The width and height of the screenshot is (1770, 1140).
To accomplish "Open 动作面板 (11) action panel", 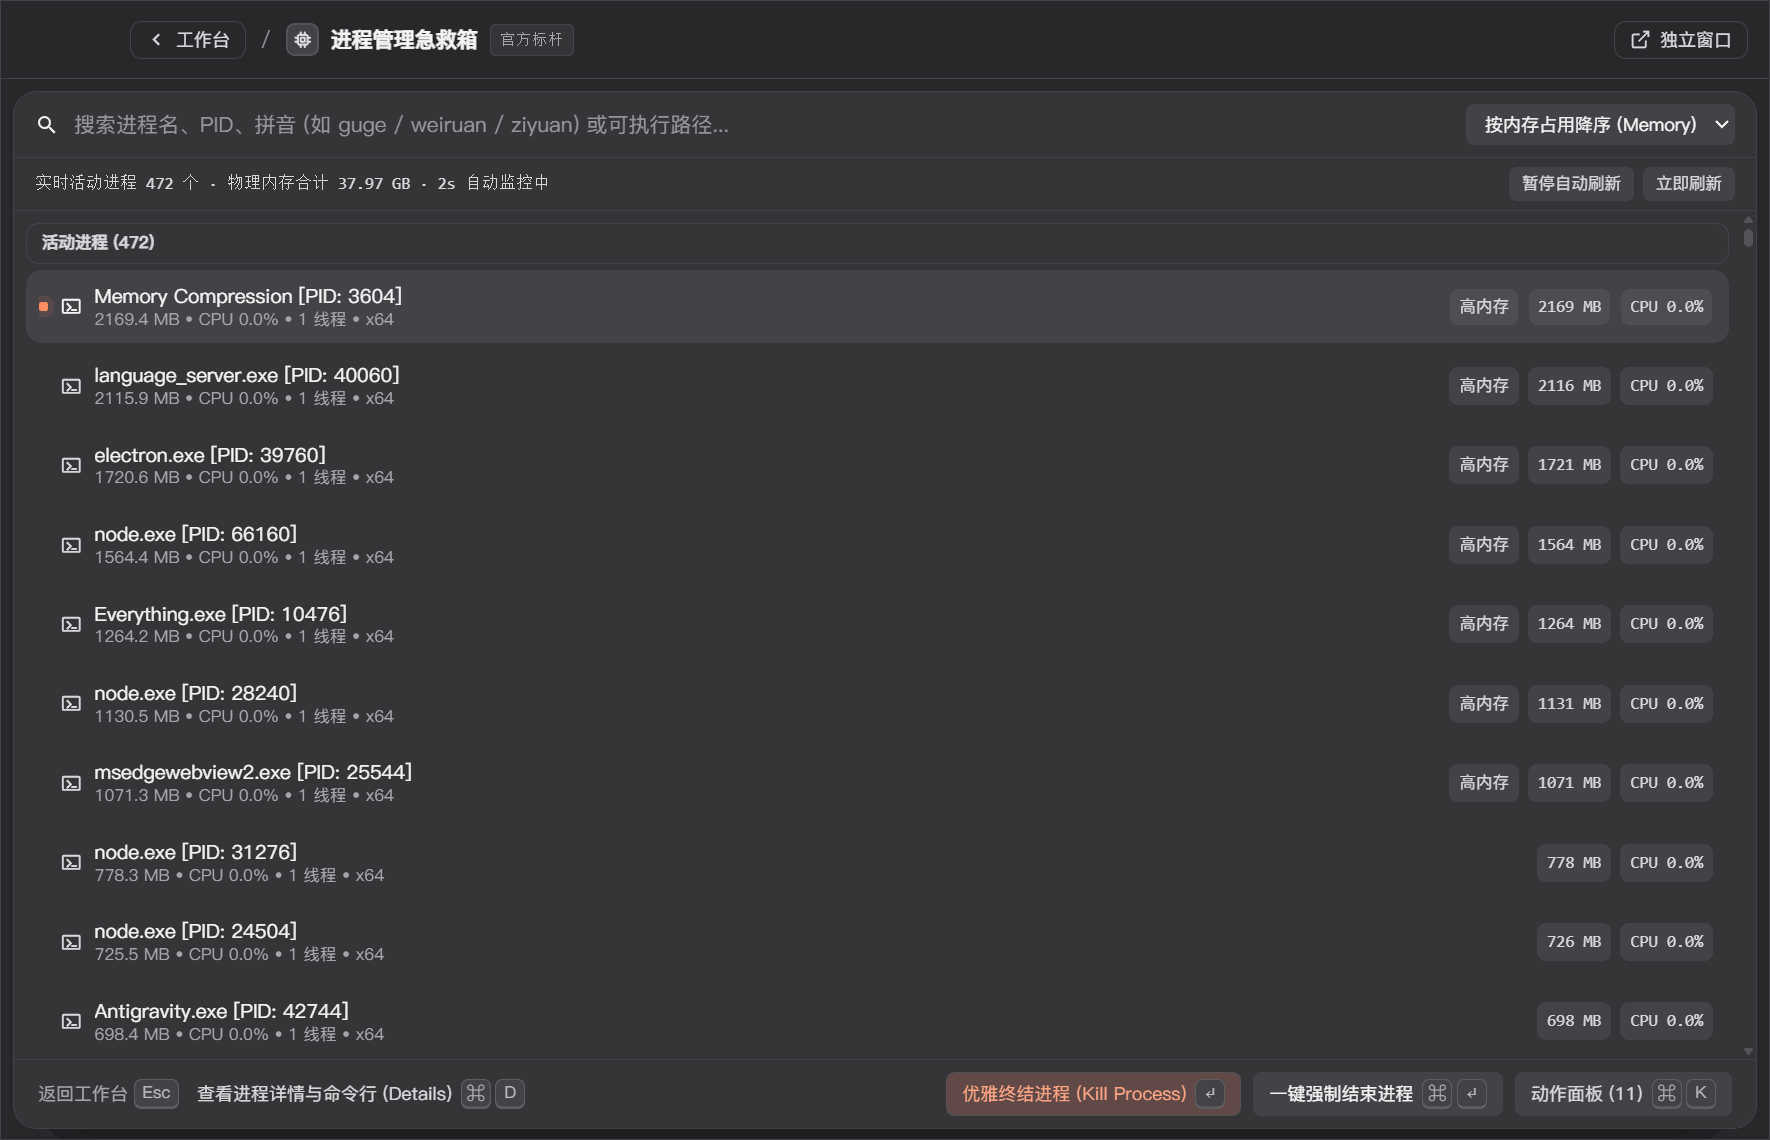I will pyautogui.click(x=1623, y=1094).
